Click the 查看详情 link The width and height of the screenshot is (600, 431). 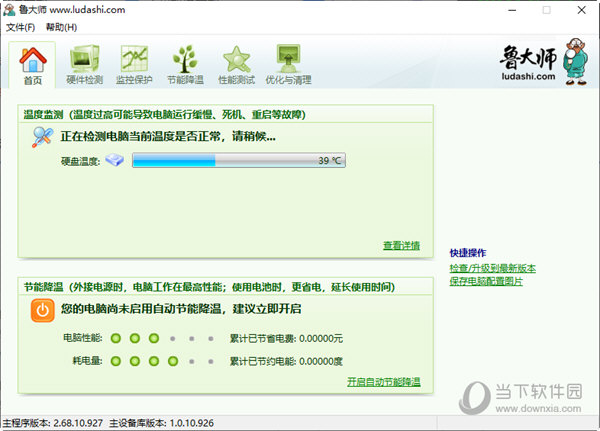(x=401, y=246)
